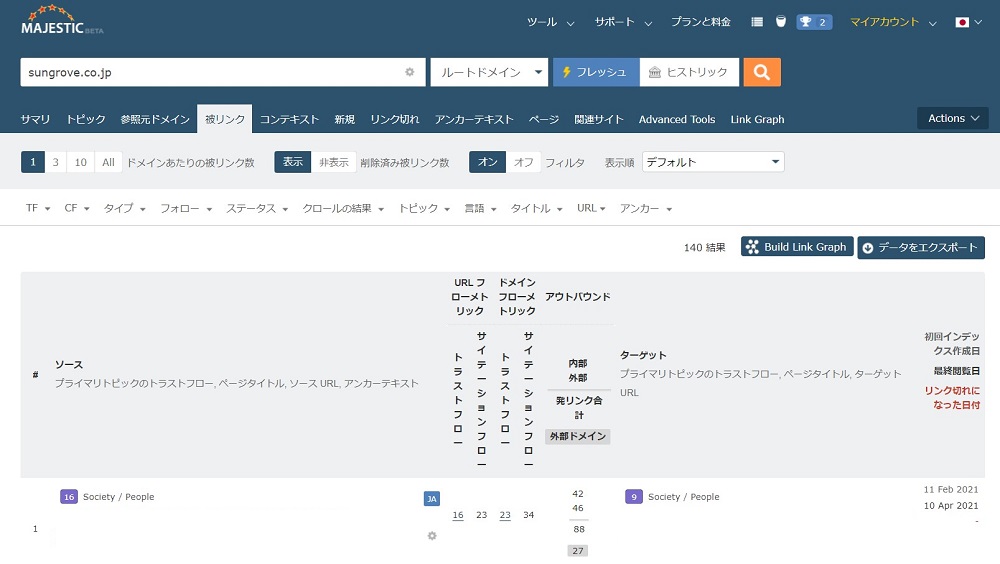
Task: Click the gear icon in result row 1
Action: tap(432, 536)
